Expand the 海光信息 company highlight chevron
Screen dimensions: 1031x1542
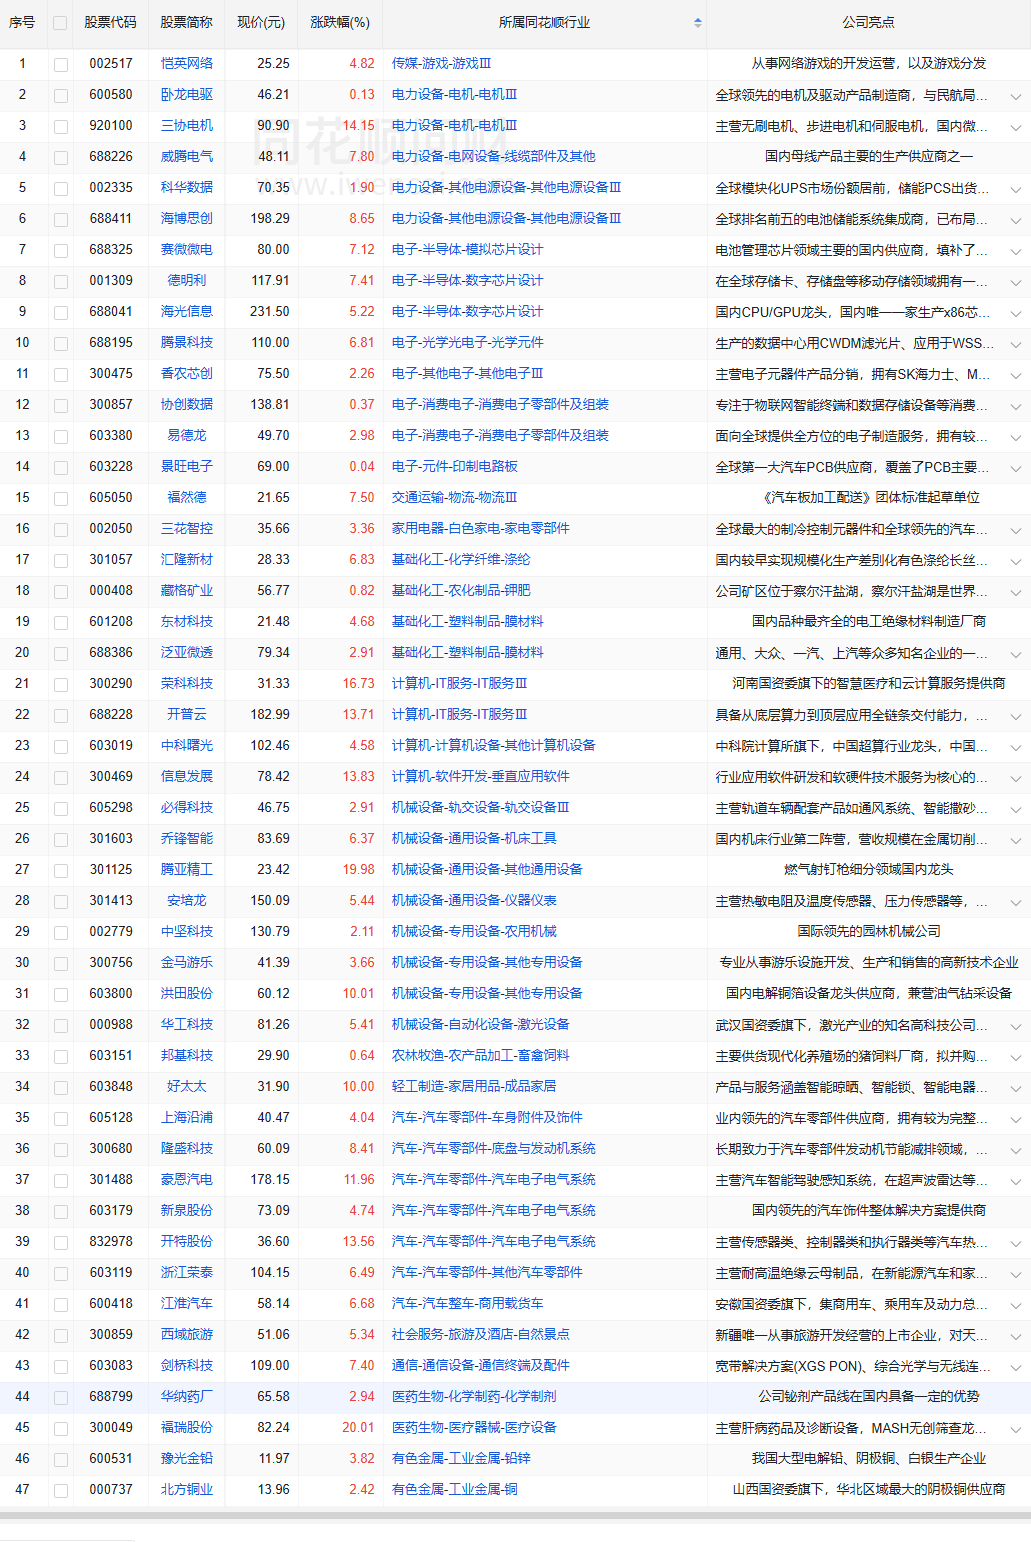tap(1015, 313)
